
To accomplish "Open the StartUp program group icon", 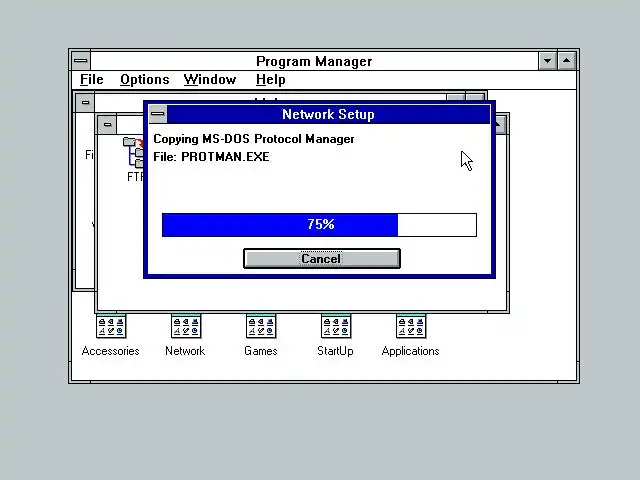I will (x=336, y=326).
